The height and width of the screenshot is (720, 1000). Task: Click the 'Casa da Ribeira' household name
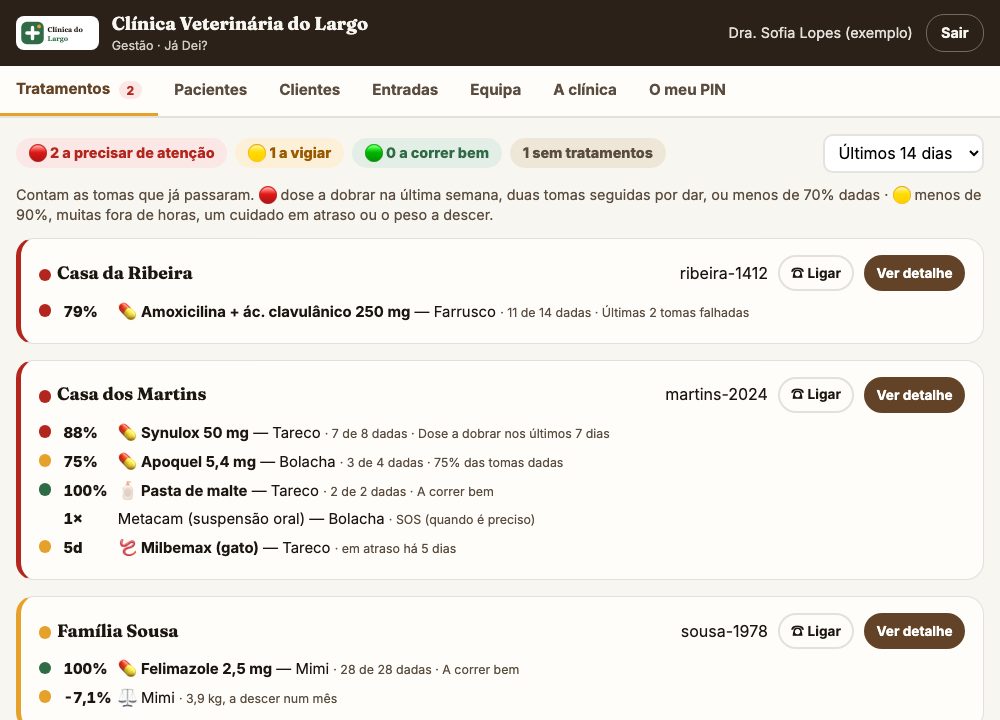point(124,273)
